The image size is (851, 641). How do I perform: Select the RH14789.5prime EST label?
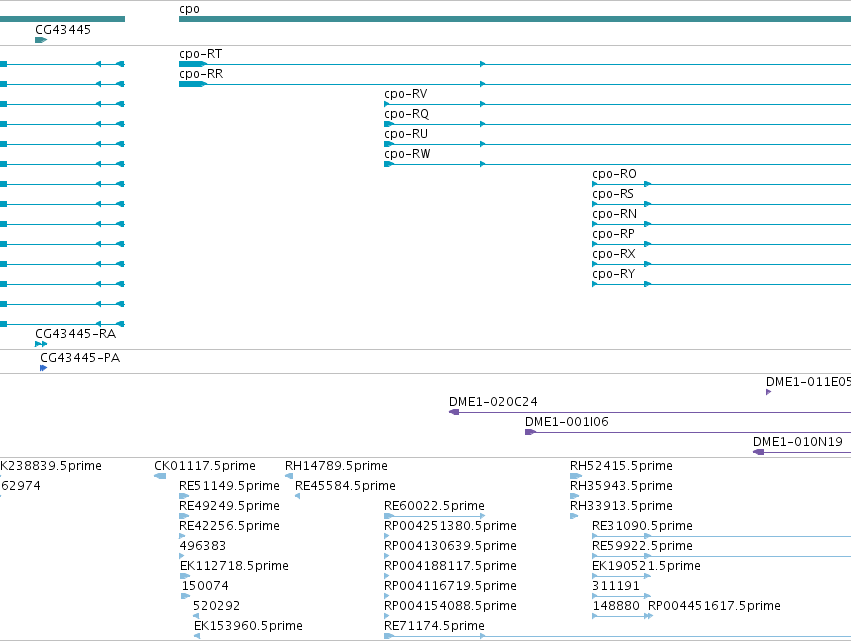pyautogui.click(x=336, y=466)
